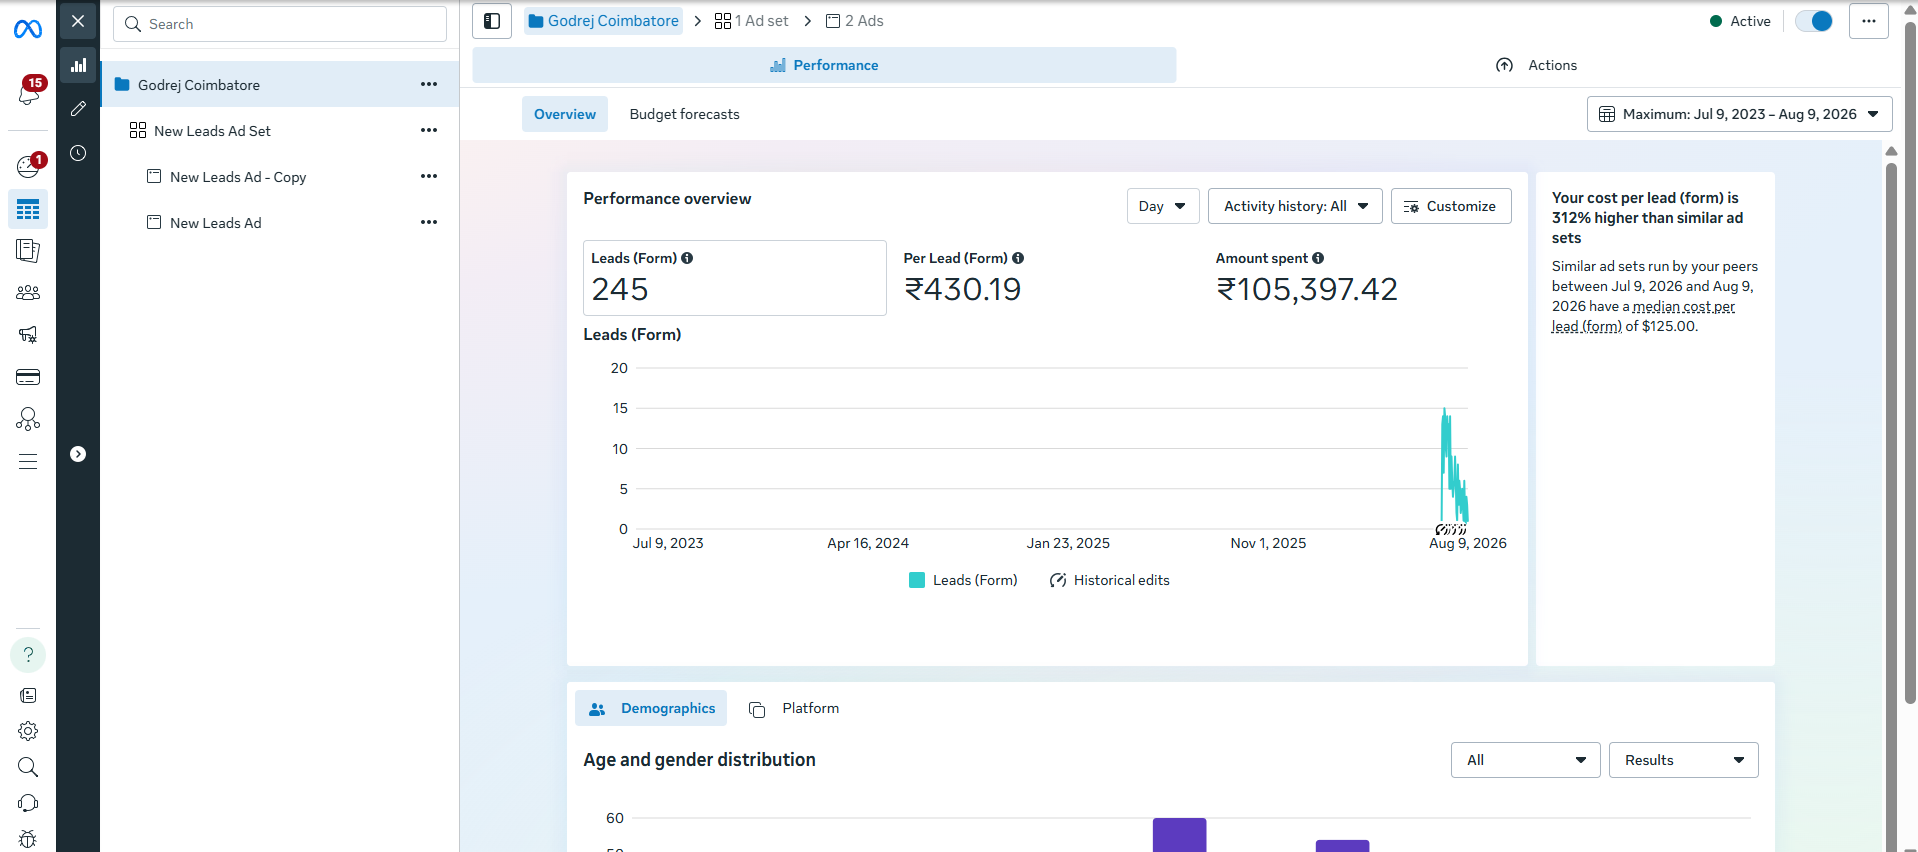This screenshot has height=852, width=1918.
Task: Open the ads reporting pages icon
Action: point(28,251)
